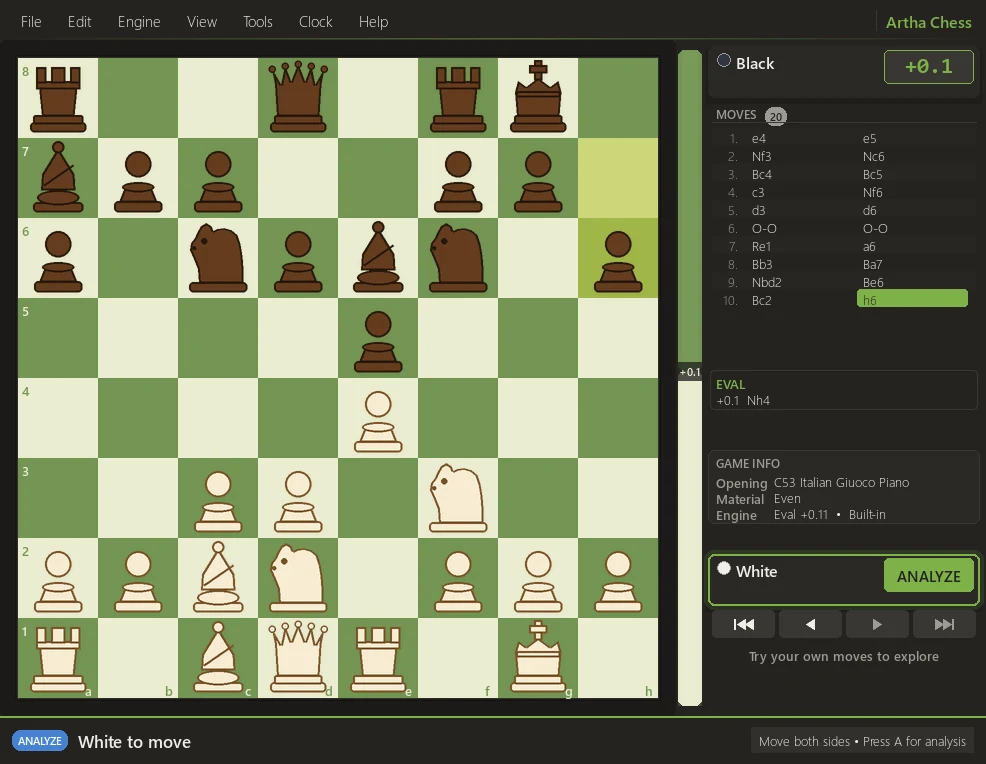Go to move 9. Nbd2
The width and height of the screenshot is (986, 764).
766,283
